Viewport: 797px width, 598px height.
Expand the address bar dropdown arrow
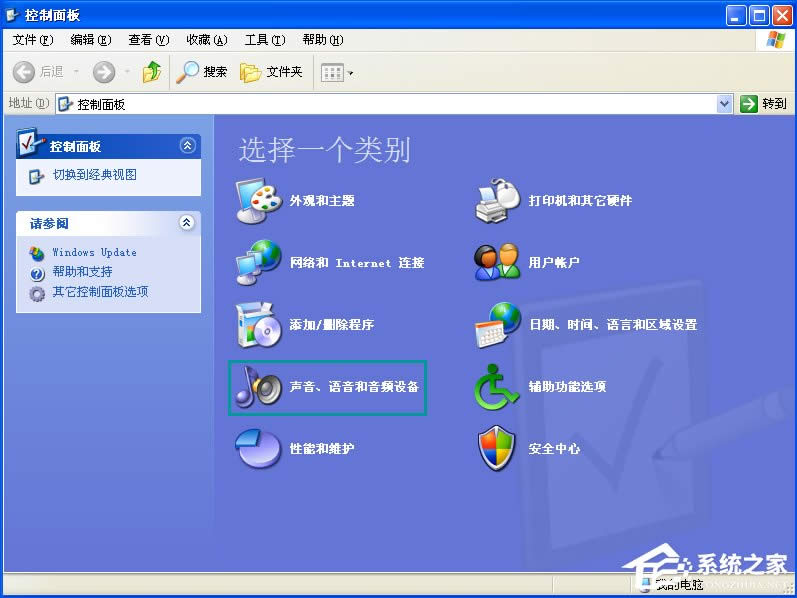tap(725, 104)
